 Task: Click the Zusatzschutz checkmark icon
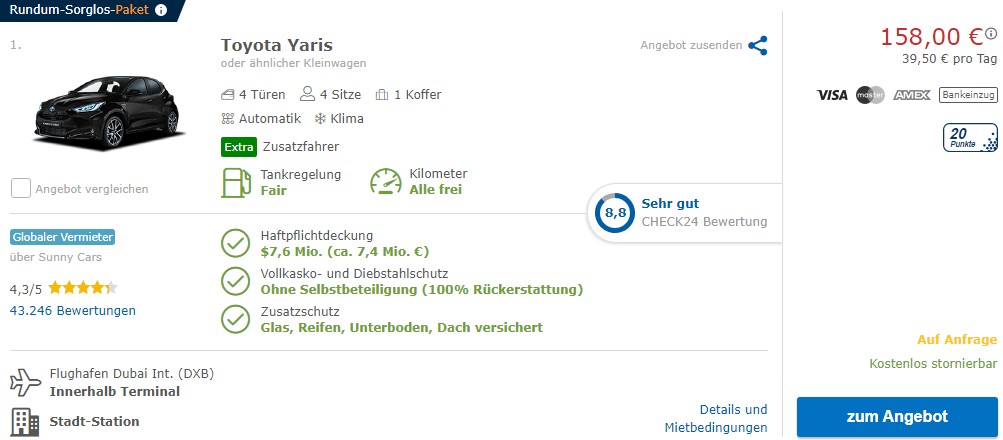(235, 319)
